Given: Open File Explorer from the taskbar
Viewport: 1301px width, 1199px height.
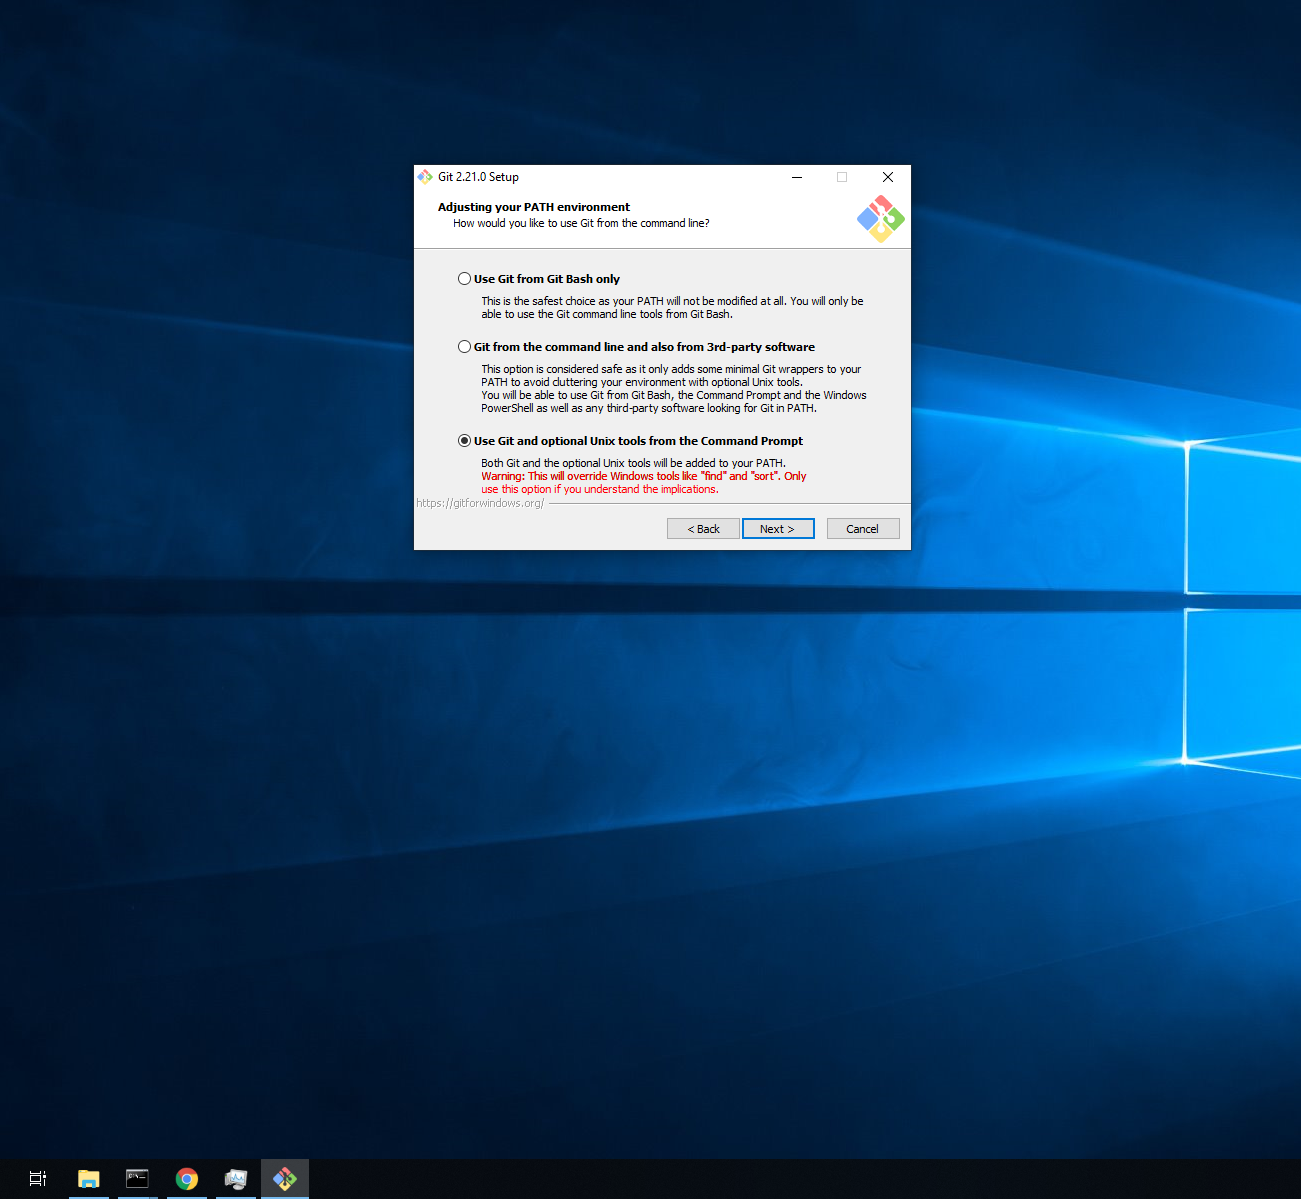Looking at the screenshot, I should [89, 1179].
